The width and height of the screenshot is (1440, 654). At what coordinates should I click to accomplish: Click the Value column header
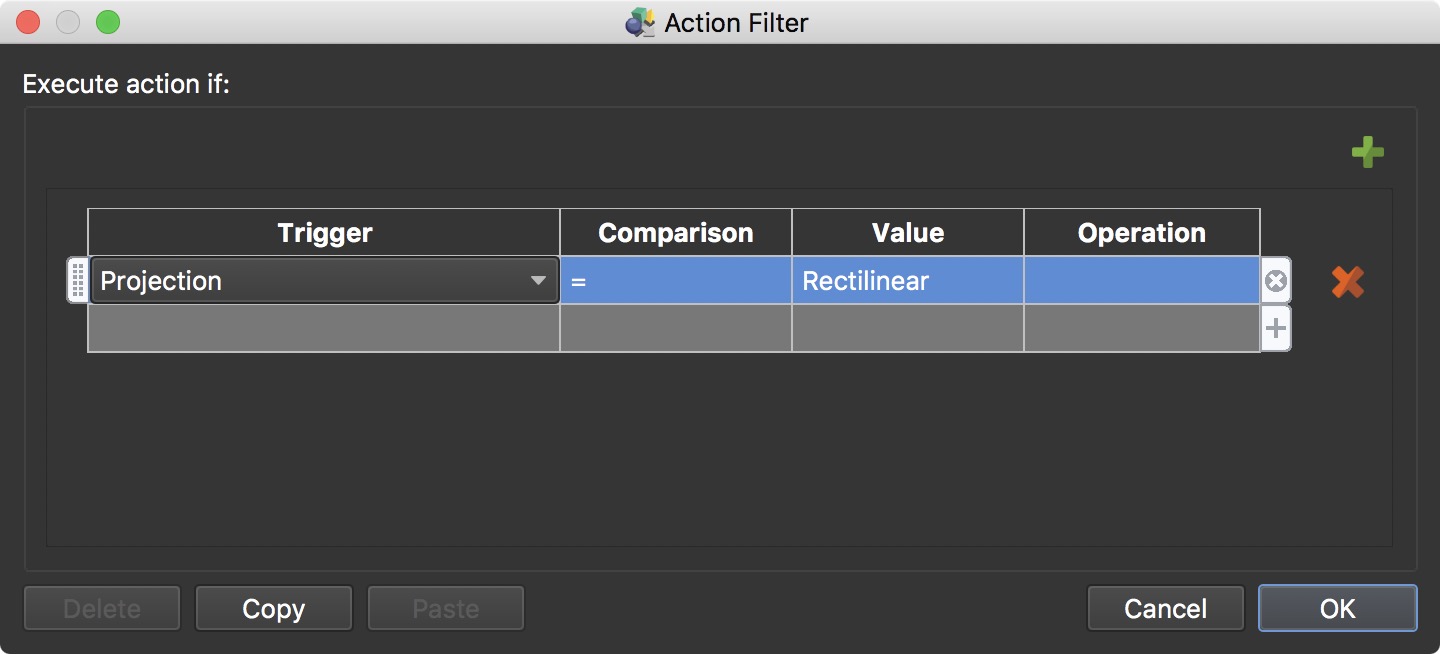pos(907,233)
